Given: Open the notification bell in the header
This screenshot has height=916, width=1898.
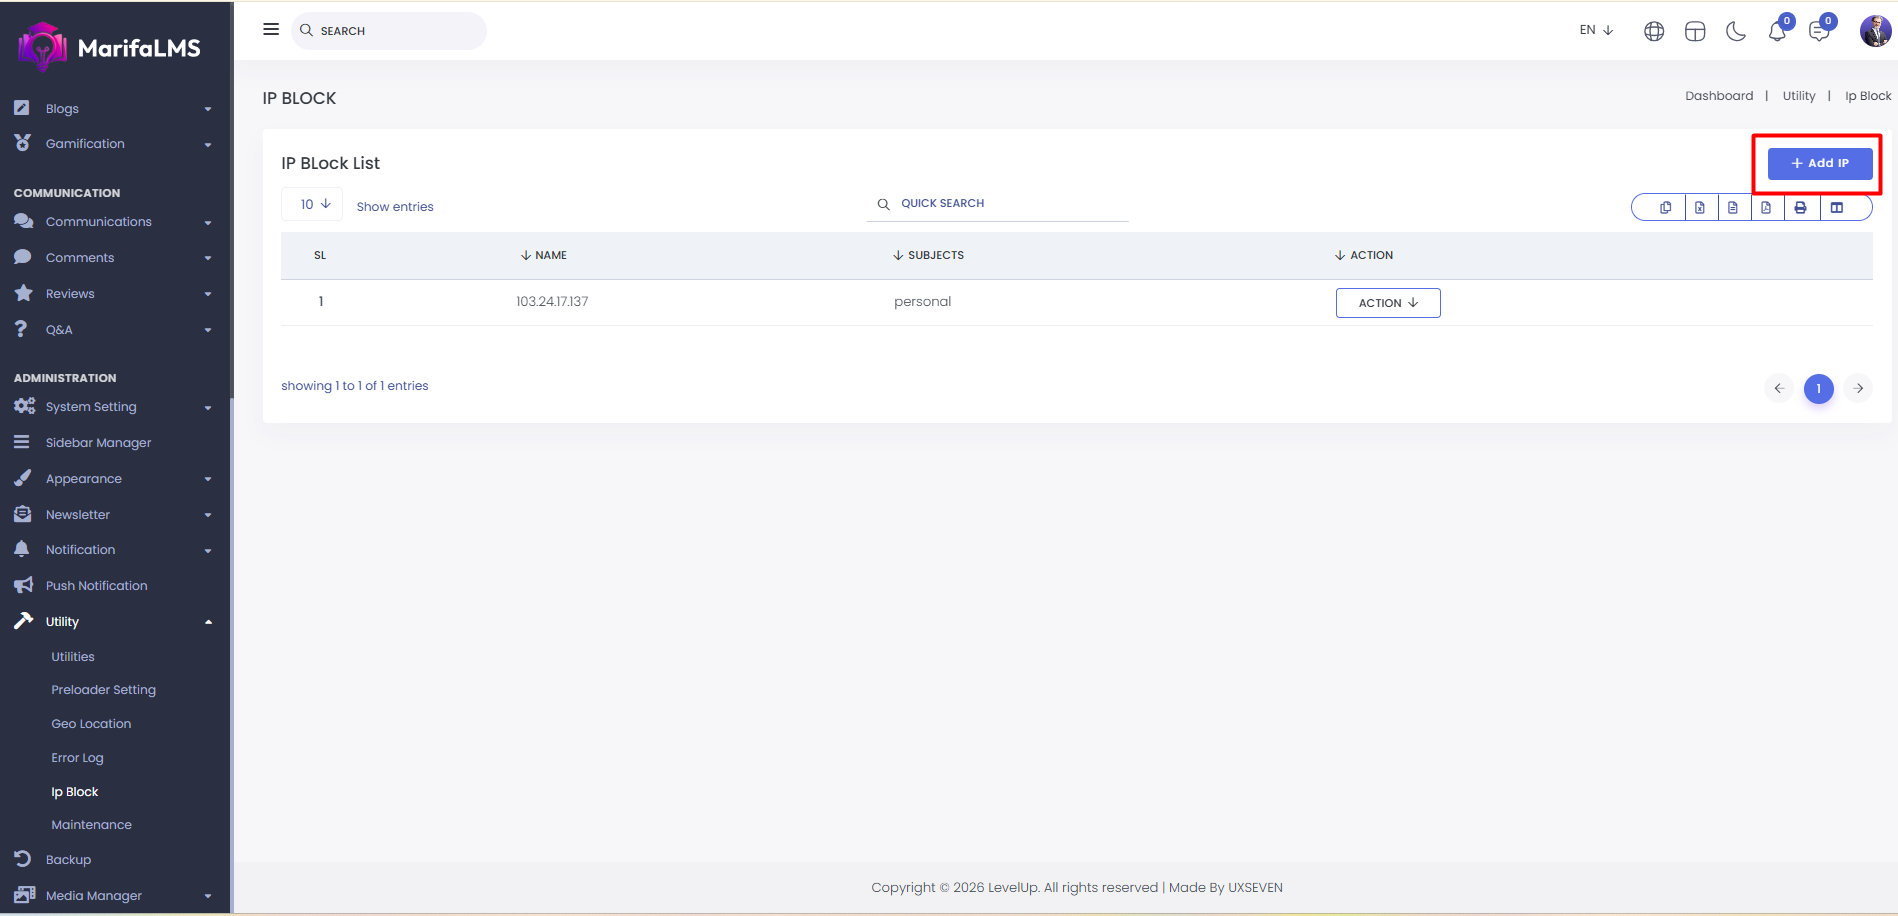Looking at the screenshot, I should 1777,32.
